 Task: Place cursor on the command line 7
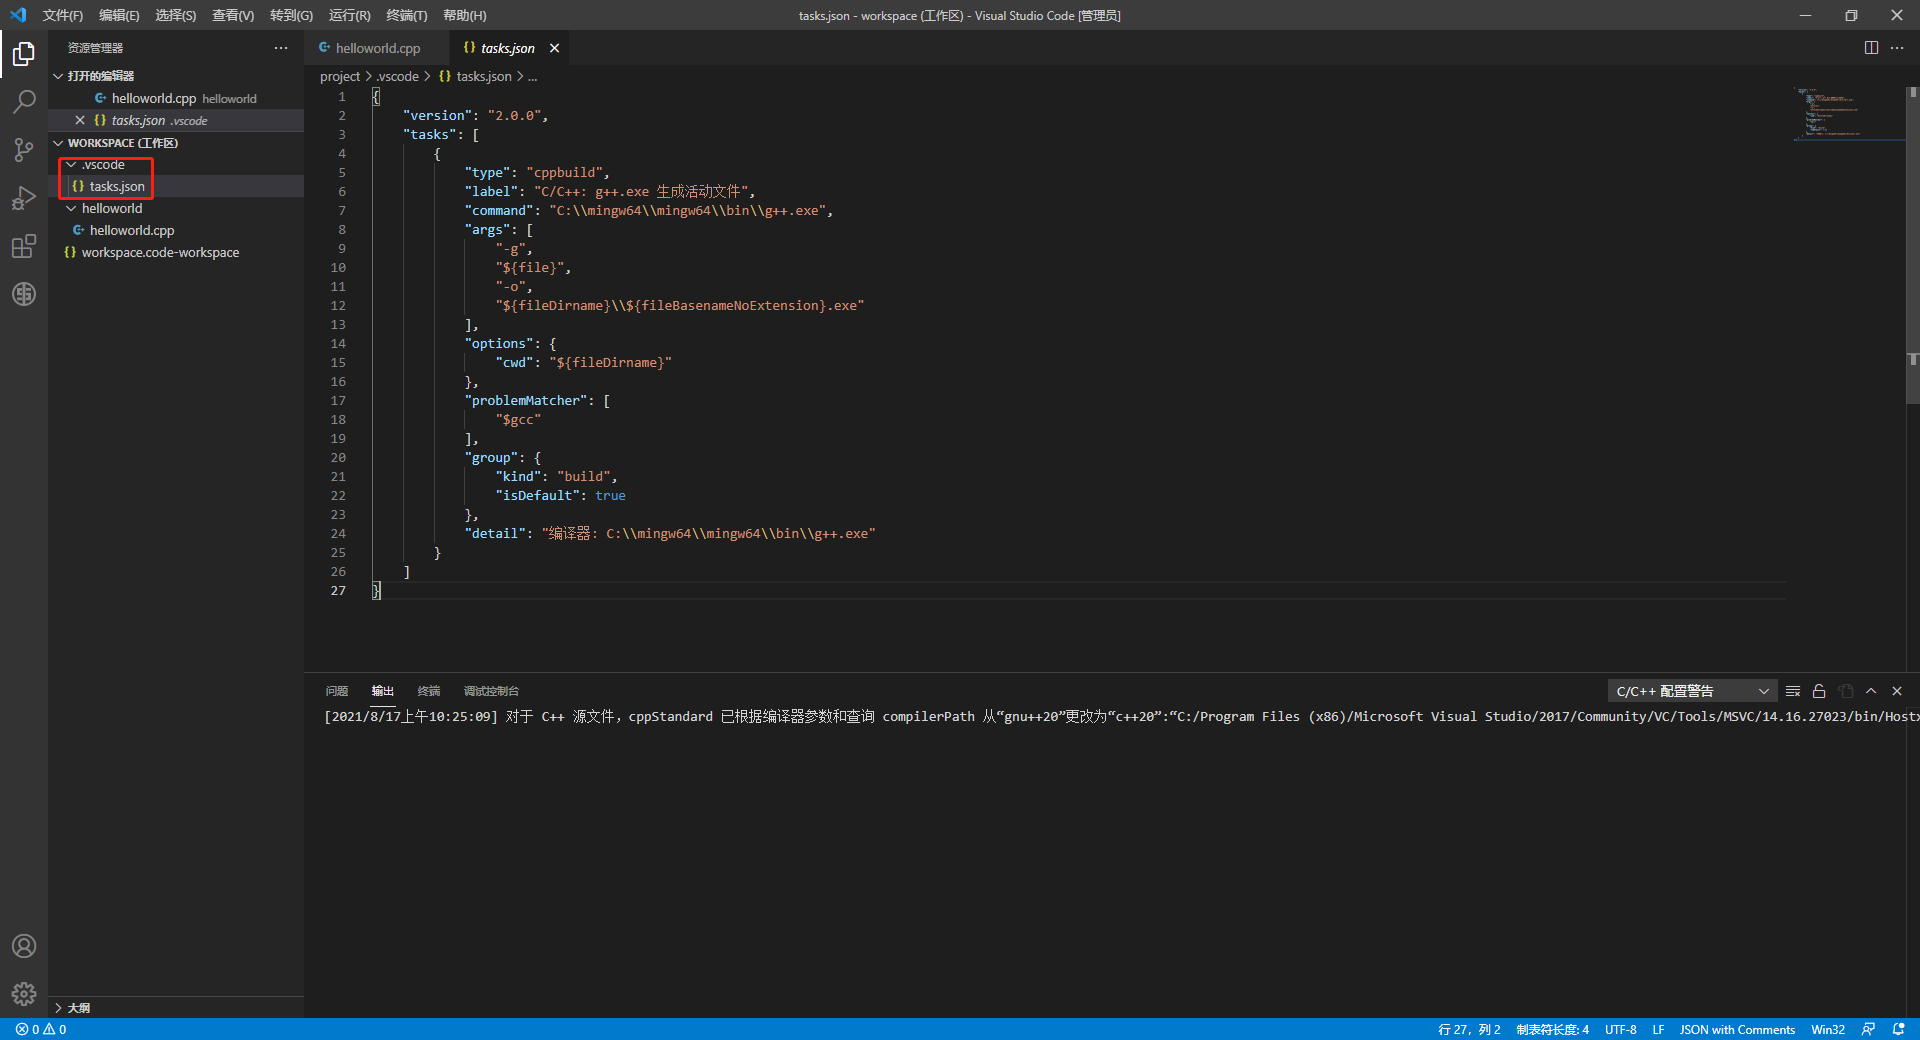point(649,210)
